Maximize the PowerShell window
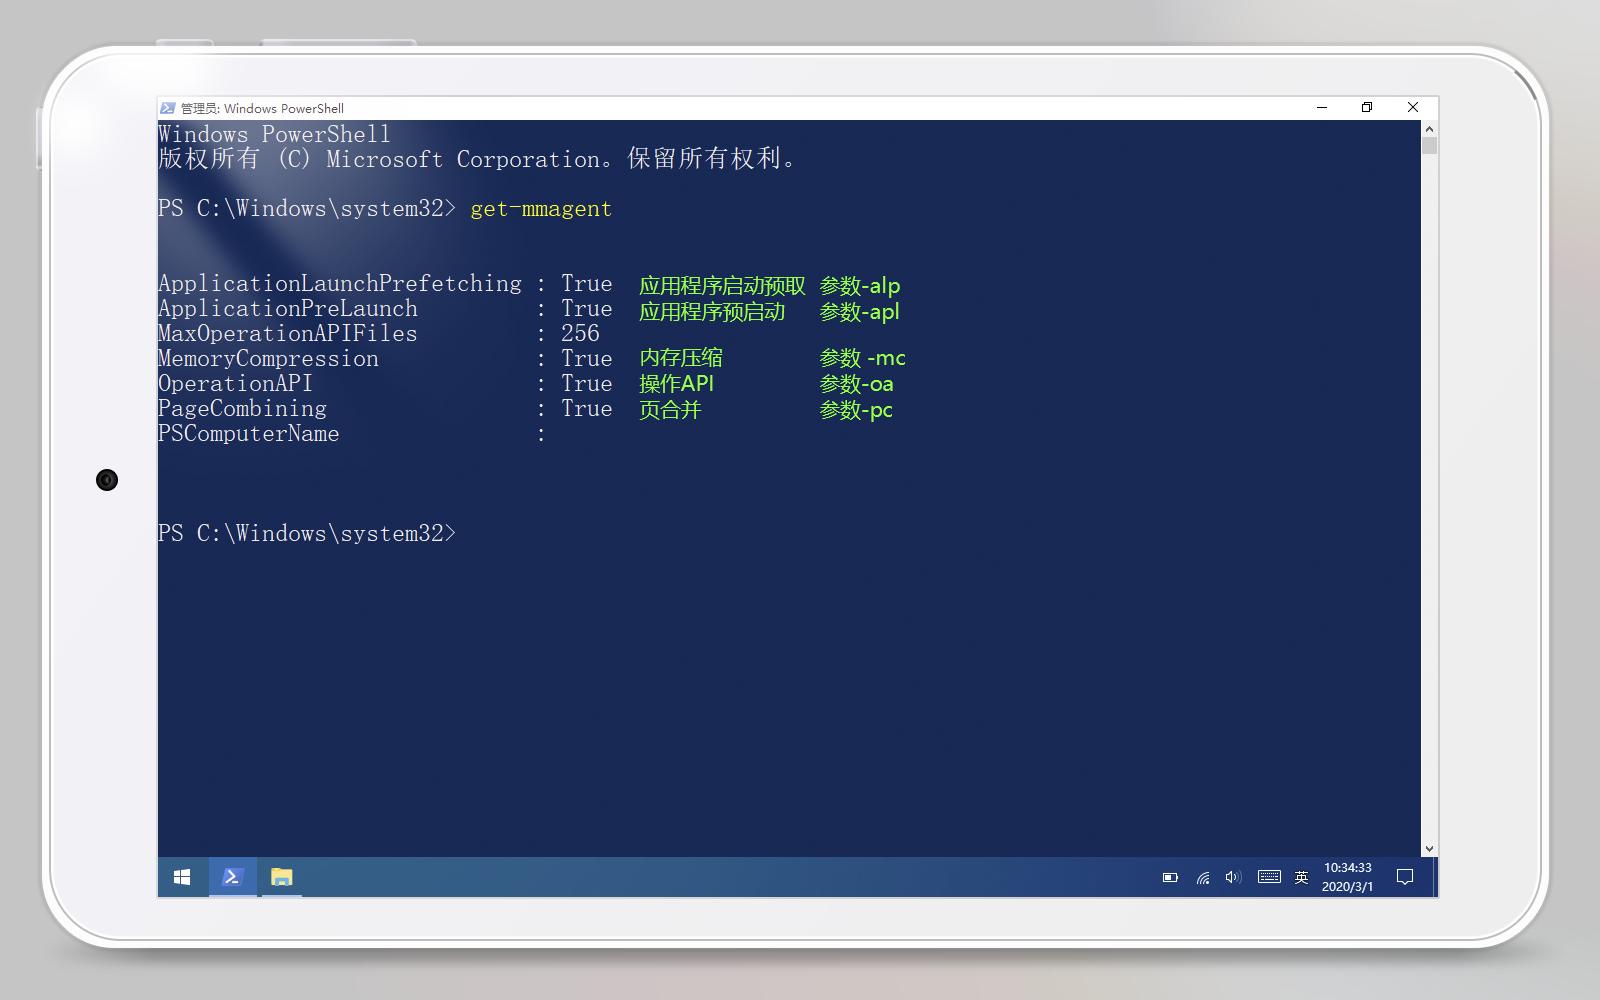1600x1000 pixels. click(x=1366, y=107)
